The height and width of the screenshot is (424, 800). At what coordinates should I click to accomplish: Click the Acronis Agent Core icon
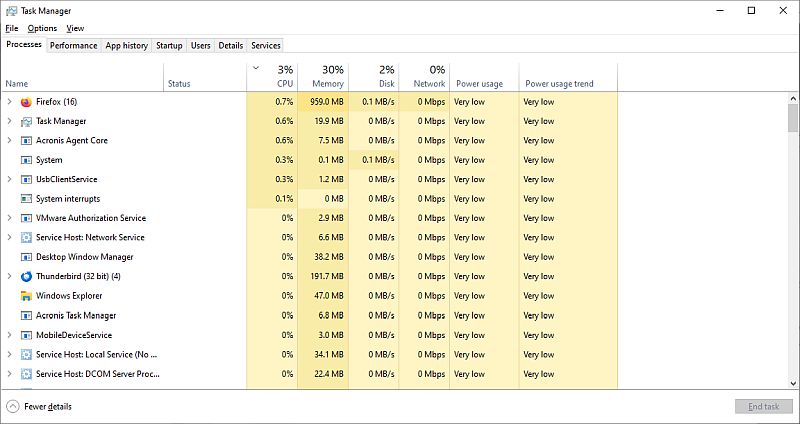pos(26,141)
